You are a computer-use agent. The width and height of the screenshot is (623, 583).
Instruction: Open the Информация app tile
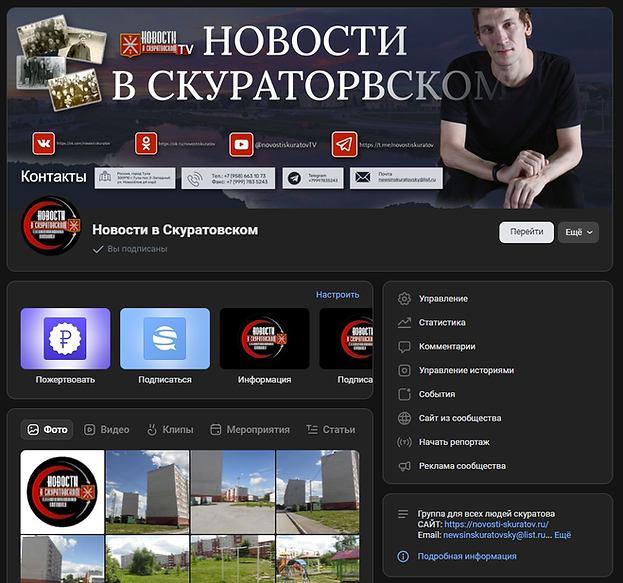[265, 339]
